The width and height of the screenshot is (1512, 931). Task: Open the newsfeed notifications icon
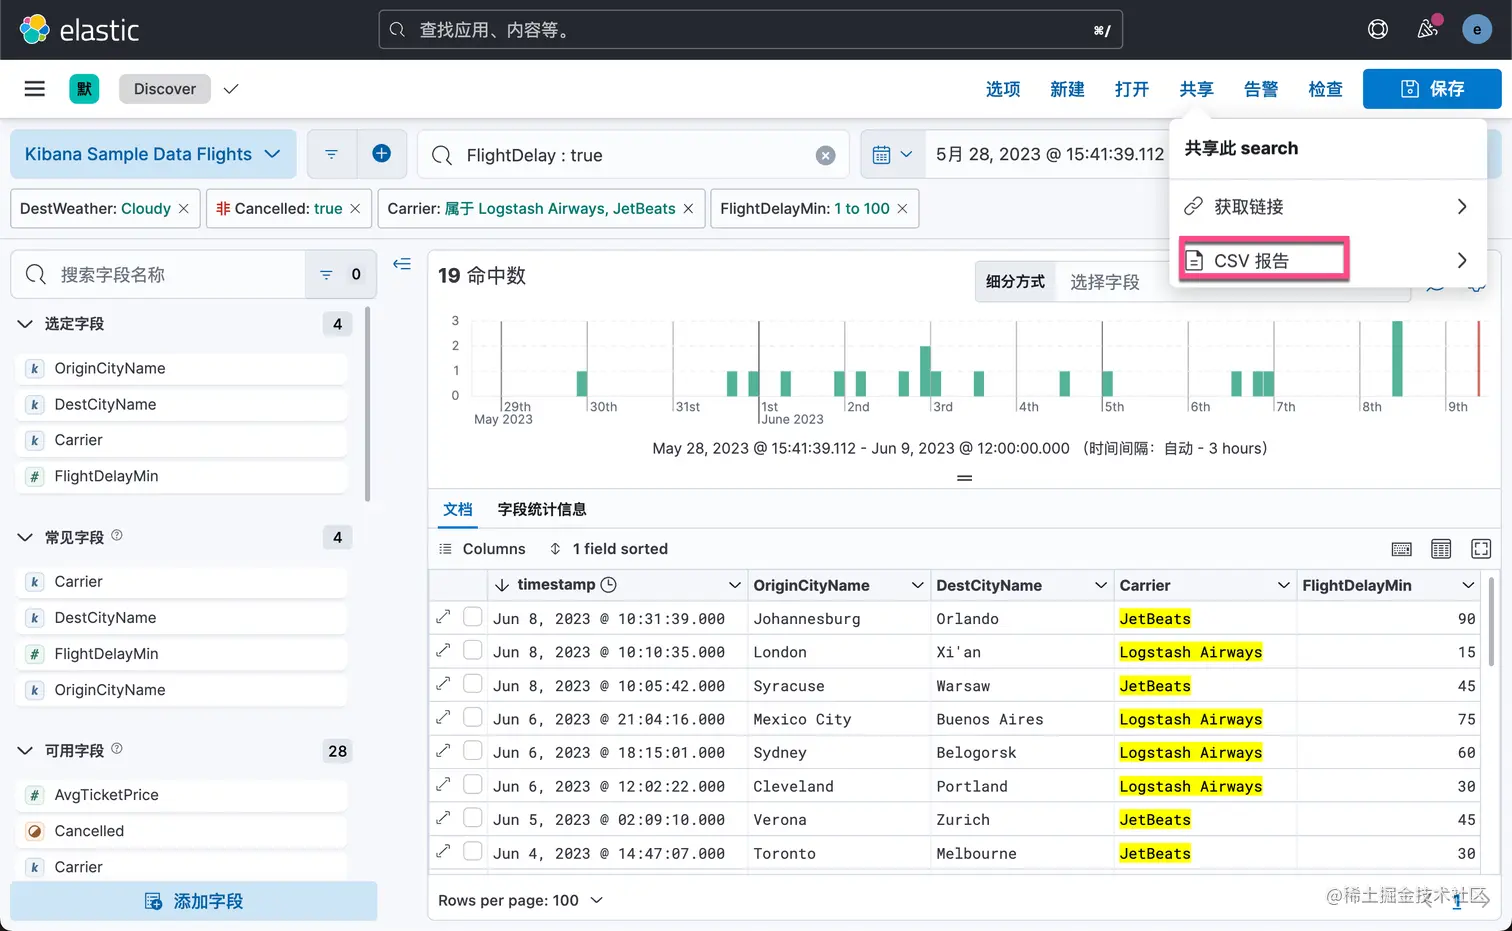1428,29
